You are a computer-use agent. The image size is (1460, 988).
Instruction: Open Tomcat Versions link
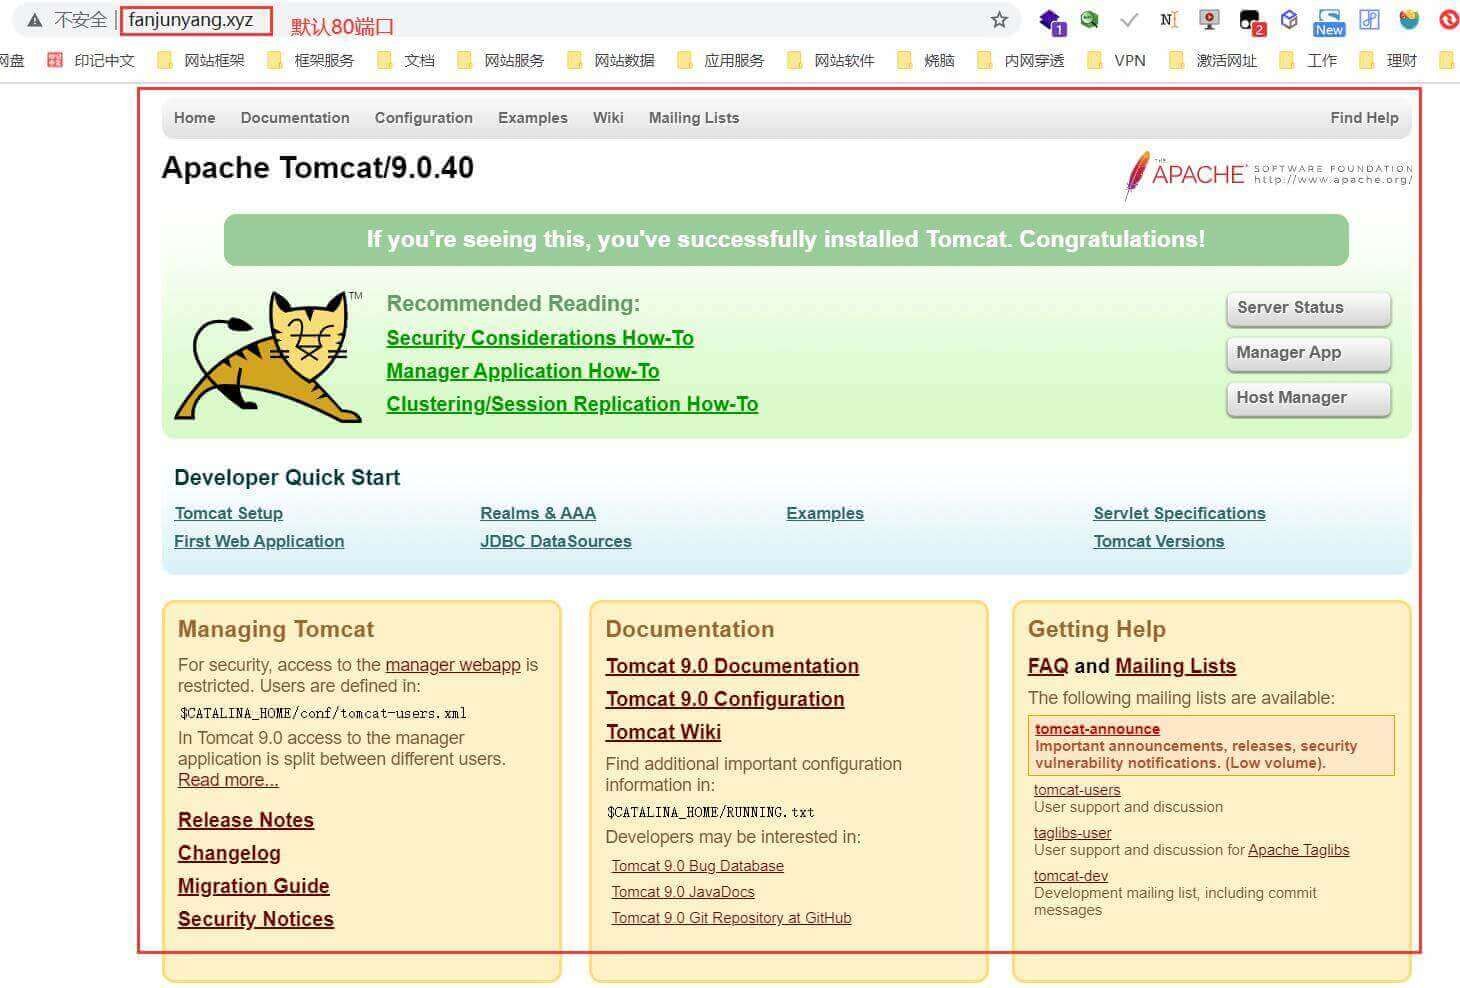point(1158,541)
